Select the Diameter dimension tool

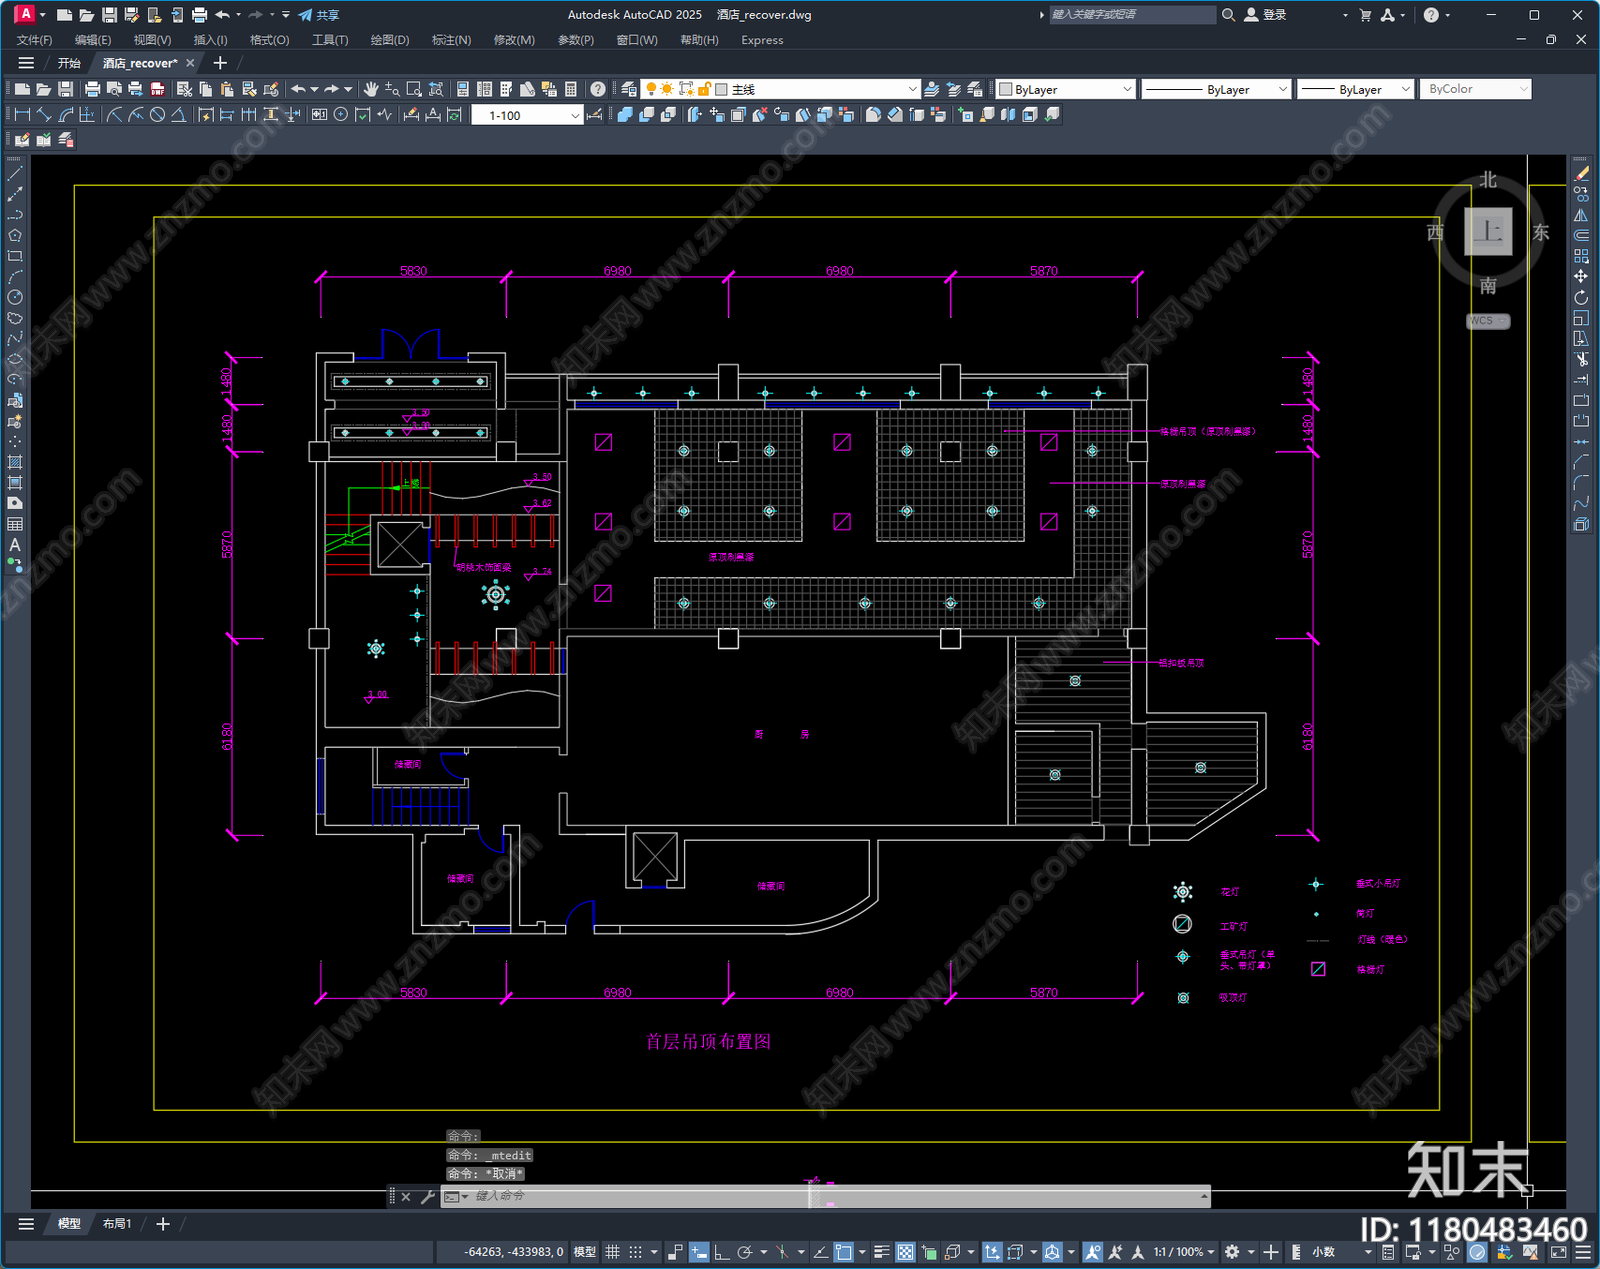[x=157, y=115]
